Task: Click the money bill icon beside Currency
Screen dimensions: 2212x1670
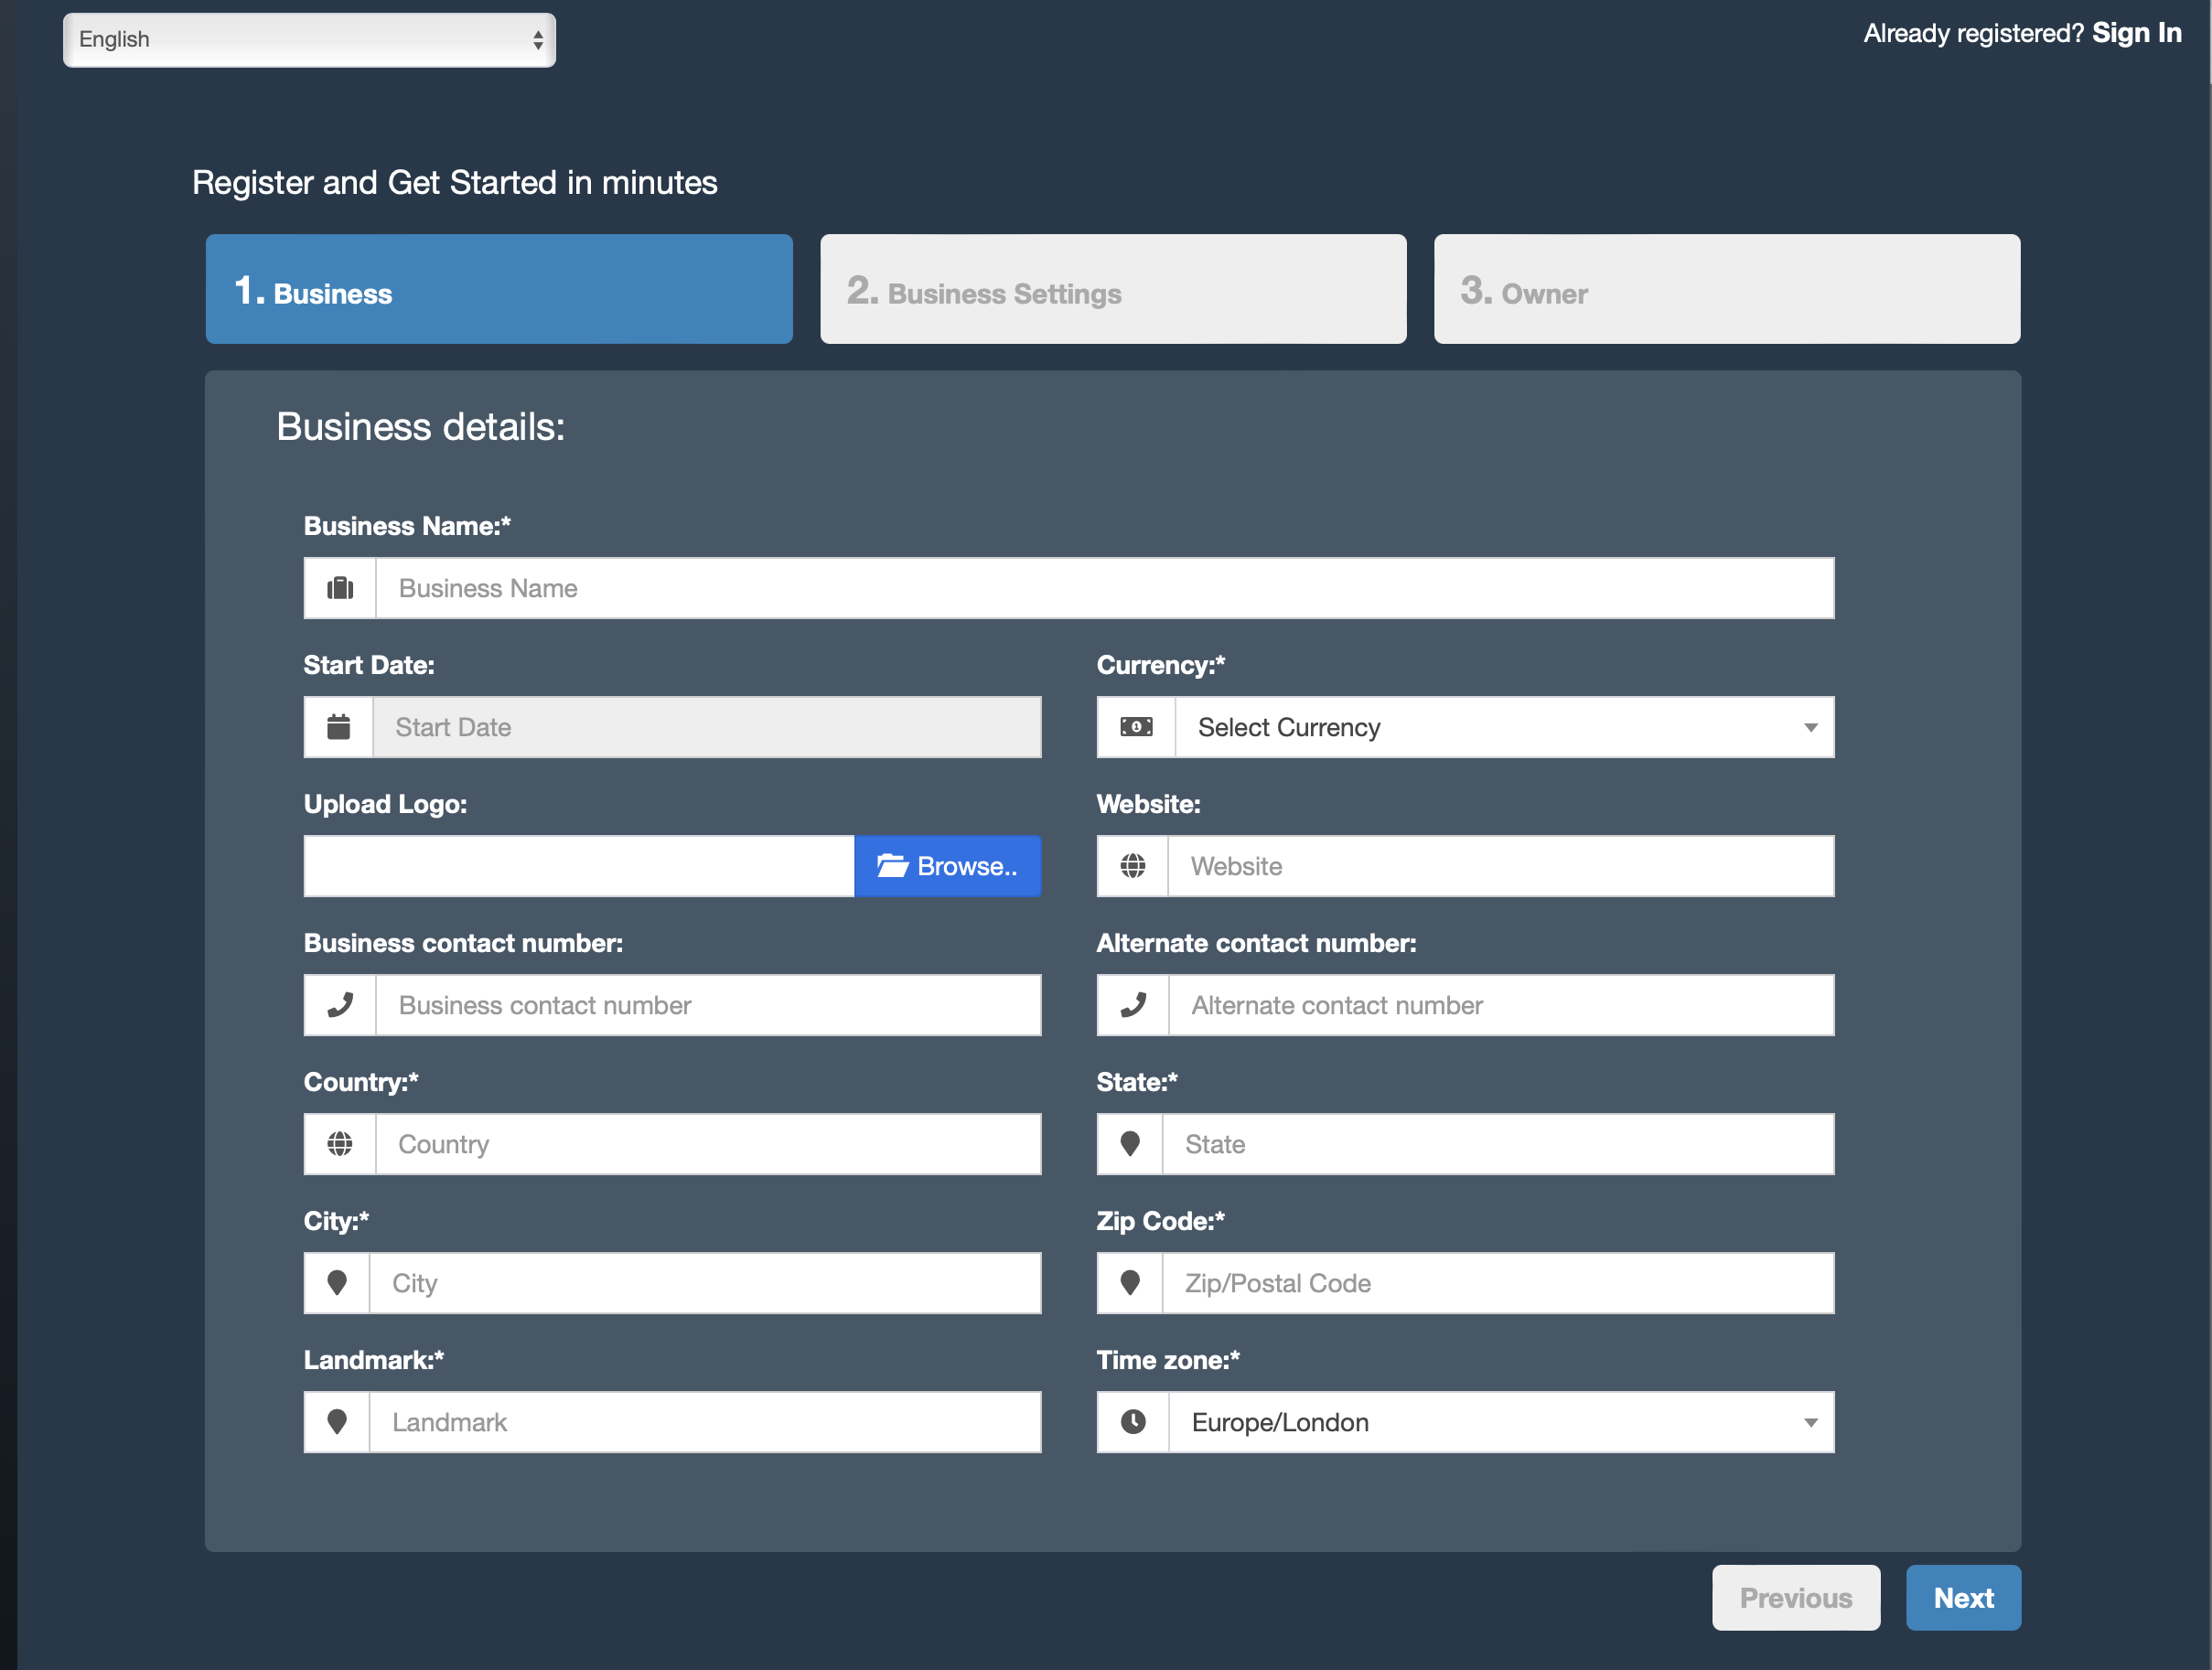Action: (x=1136, y=727)
